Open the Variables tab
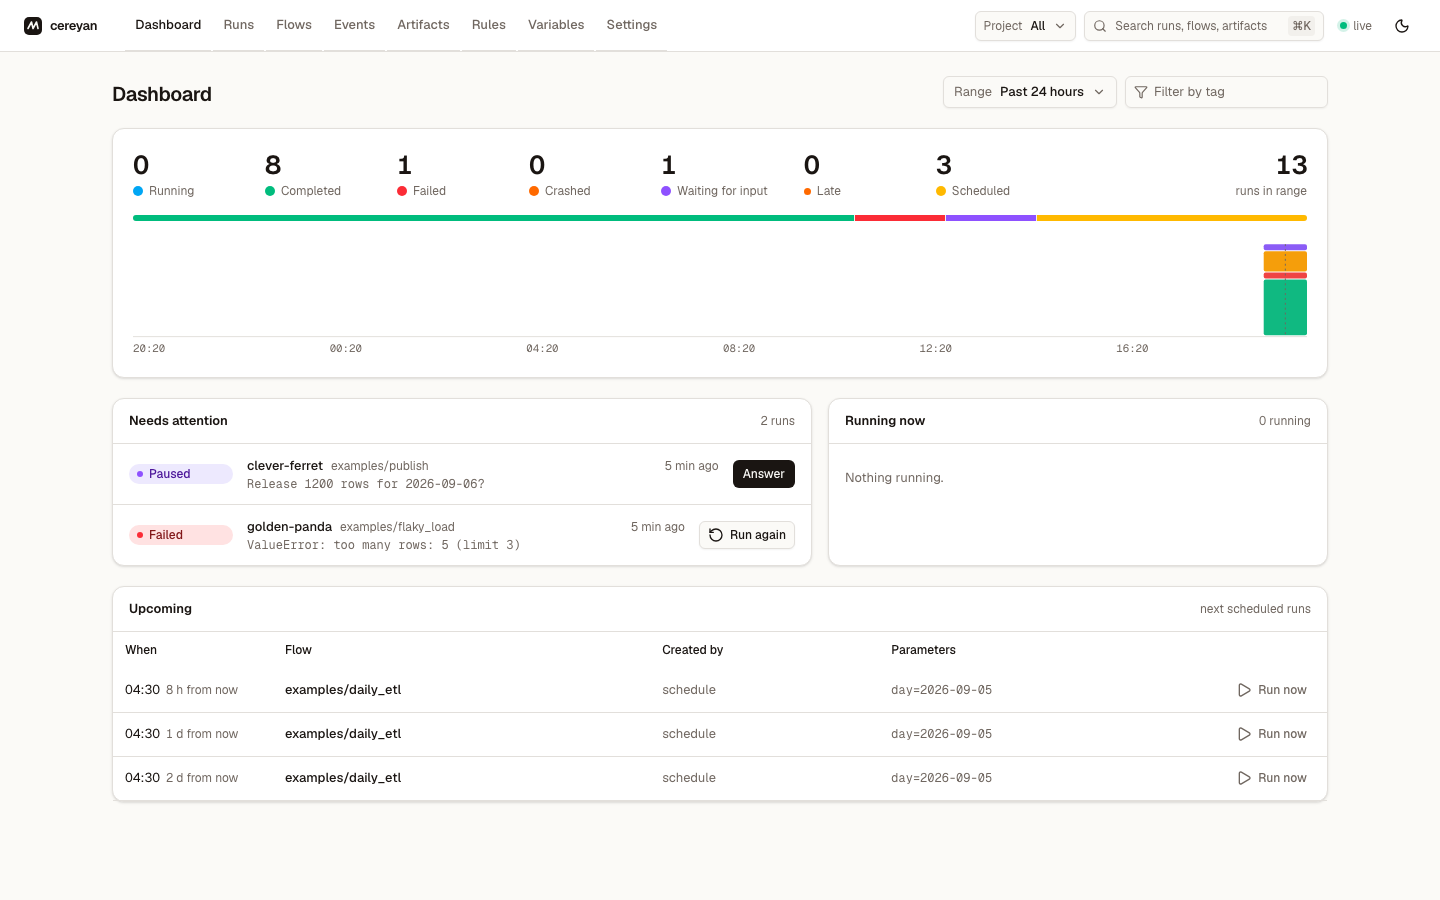 click(556, 25)
